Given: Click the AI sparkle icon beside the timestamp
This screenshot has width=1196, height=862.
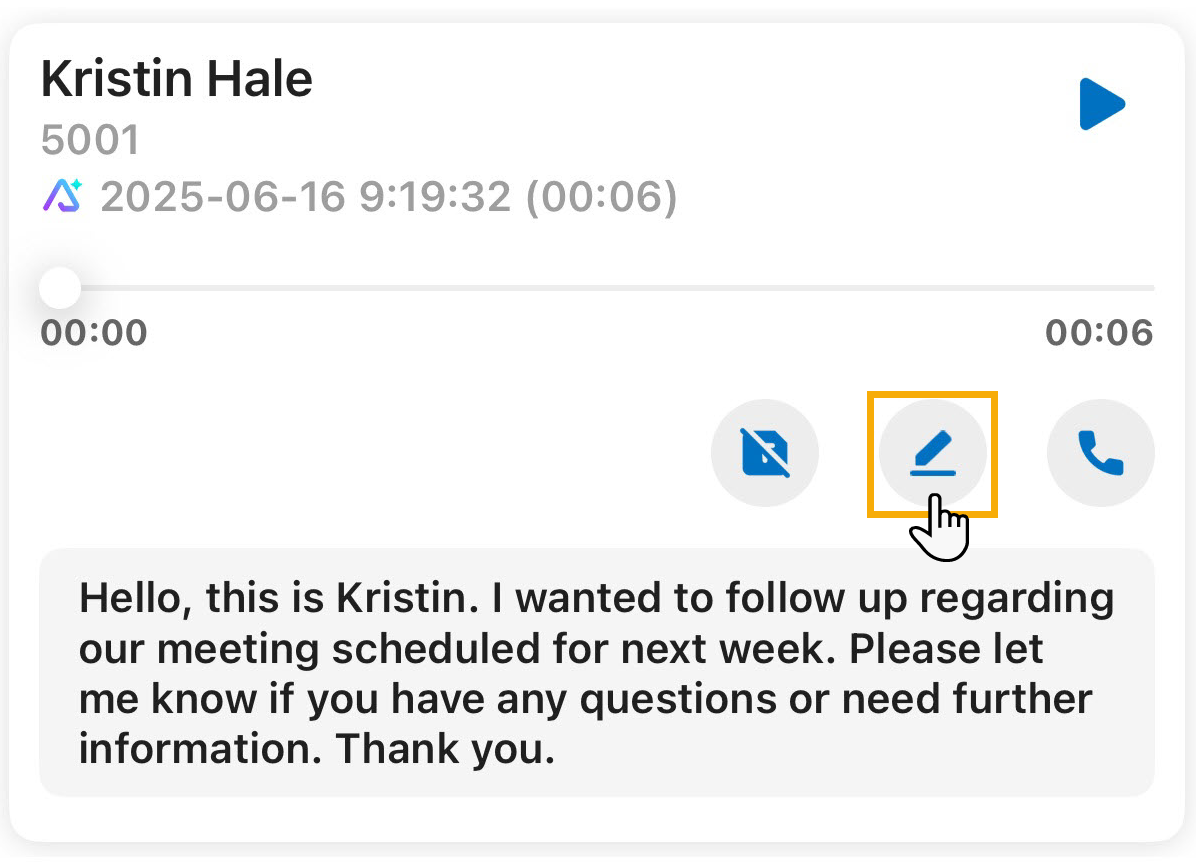Looking at the screenshot, I should tap(62, 196).
